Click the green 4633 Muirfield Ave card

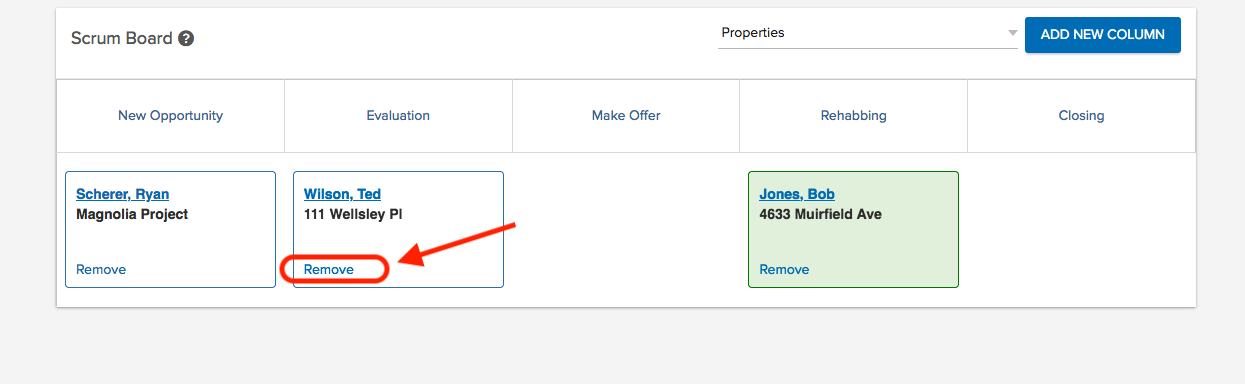pos(853,230)
